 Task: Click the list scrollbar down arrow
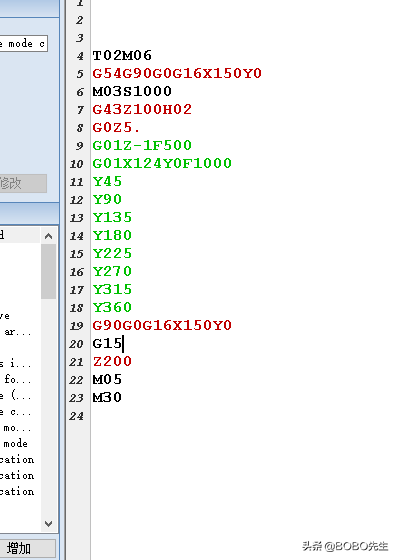49,524
